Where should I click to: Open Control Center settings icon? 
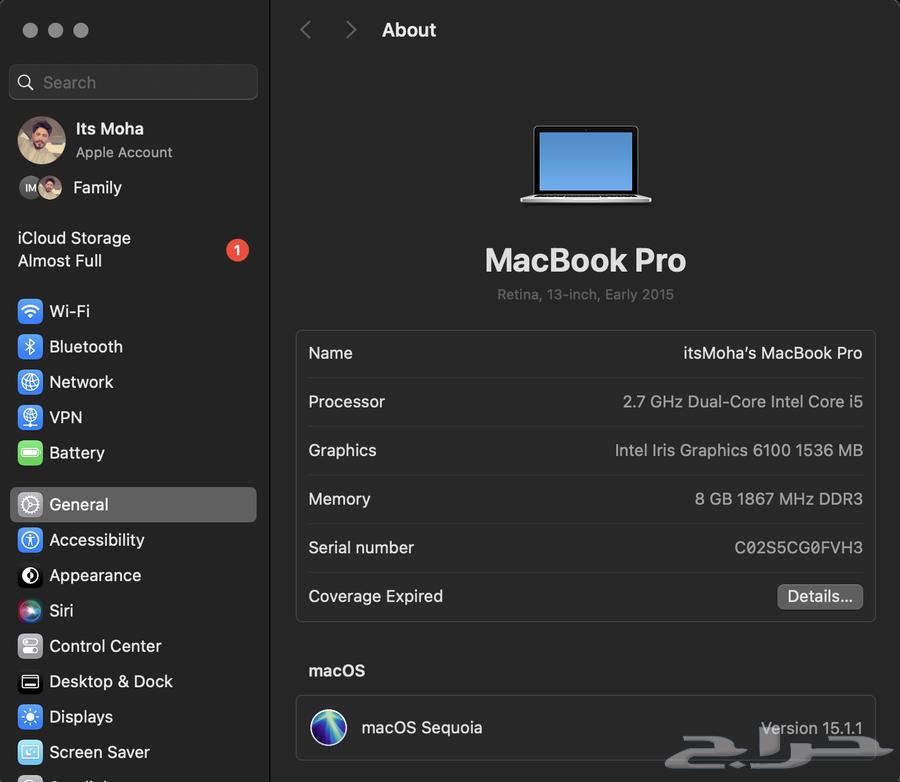coord(30,646)
